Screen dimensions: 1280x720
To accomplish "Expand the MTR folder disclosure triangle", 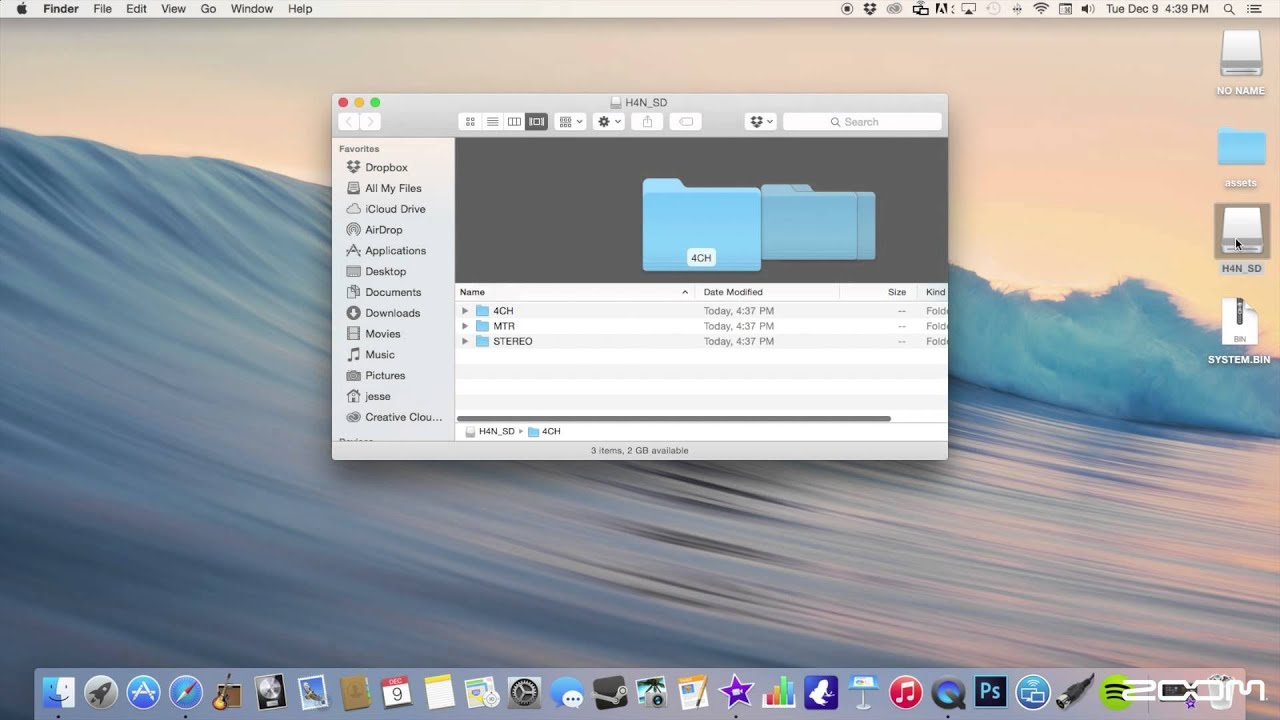I will pos(465,326).
